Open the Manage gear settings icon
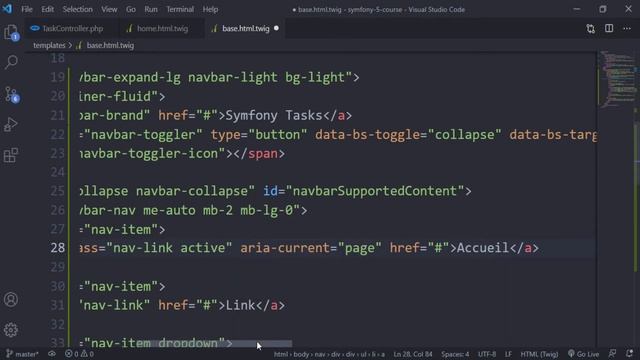The width and height of the screenshot is (640, 360). 11,330
